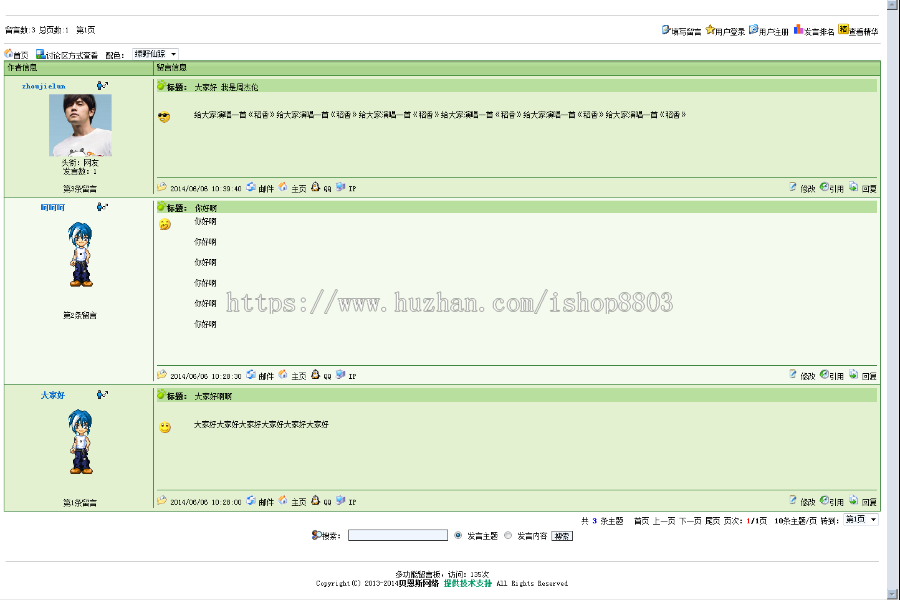Click the 讨论区方式查看 view-mode icon
The image size is (900, 600).
40,54
